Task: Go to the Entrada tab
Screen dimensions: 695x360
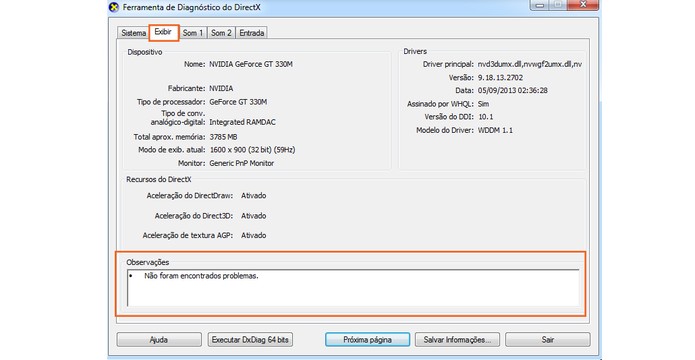Action: point(252,33)
